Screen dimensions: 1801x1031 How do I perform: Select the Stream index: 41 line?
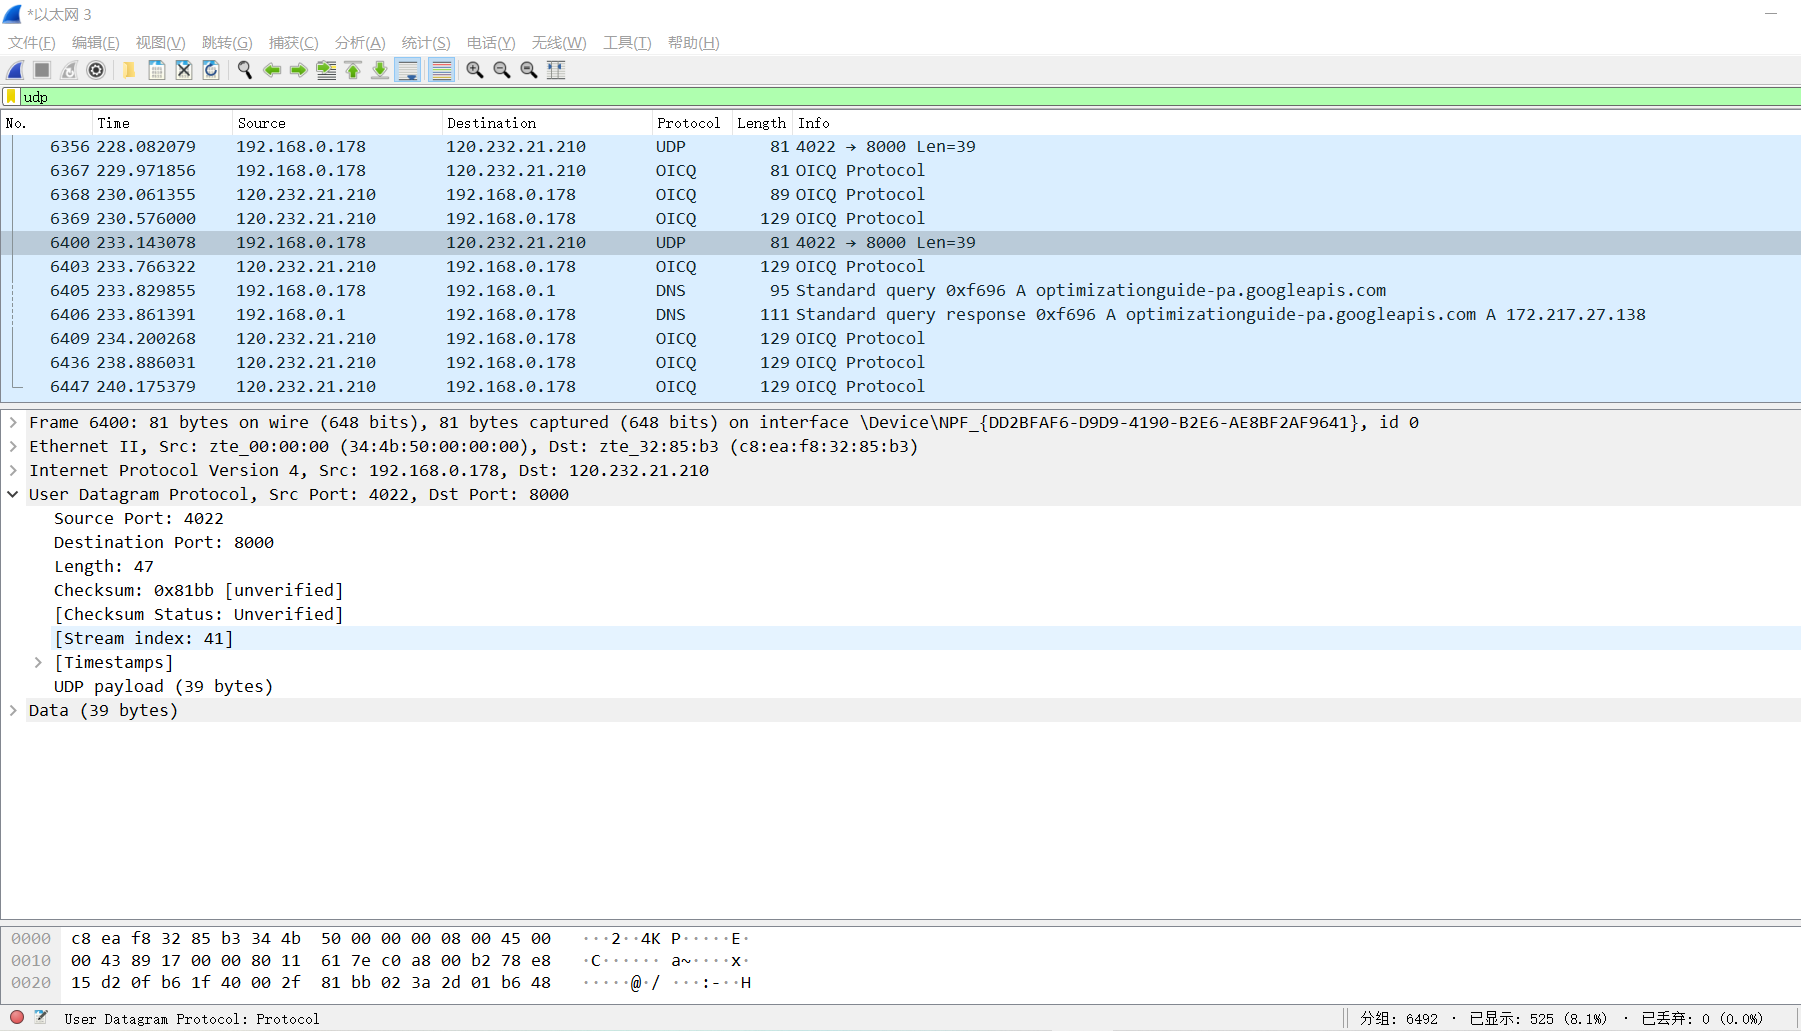144,638
